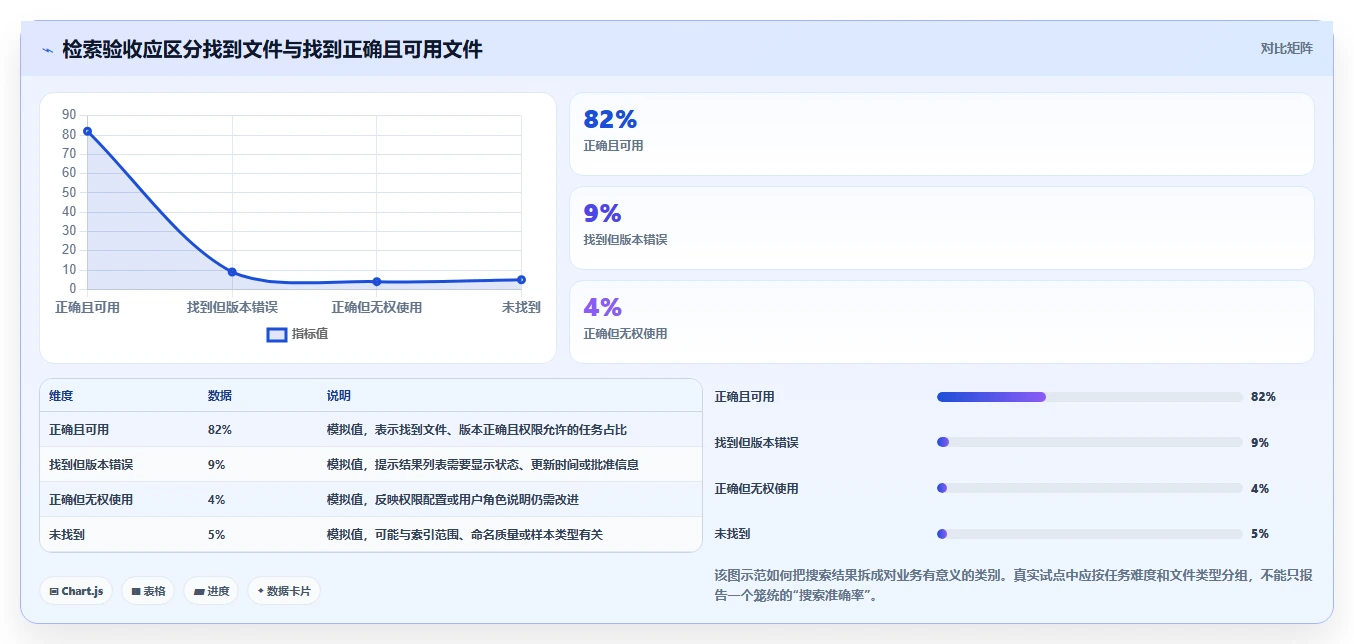Click the 9% table cell
Screen dimensions: 1354x644
216,465
